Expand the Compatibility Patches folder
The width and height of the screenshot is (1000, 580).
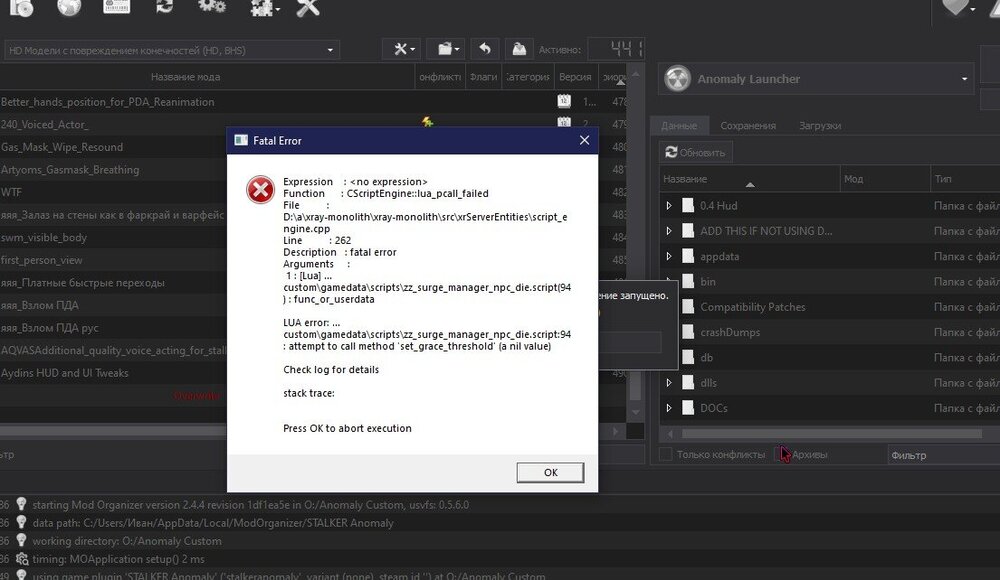pyautogui.click(x=667, y=306)
